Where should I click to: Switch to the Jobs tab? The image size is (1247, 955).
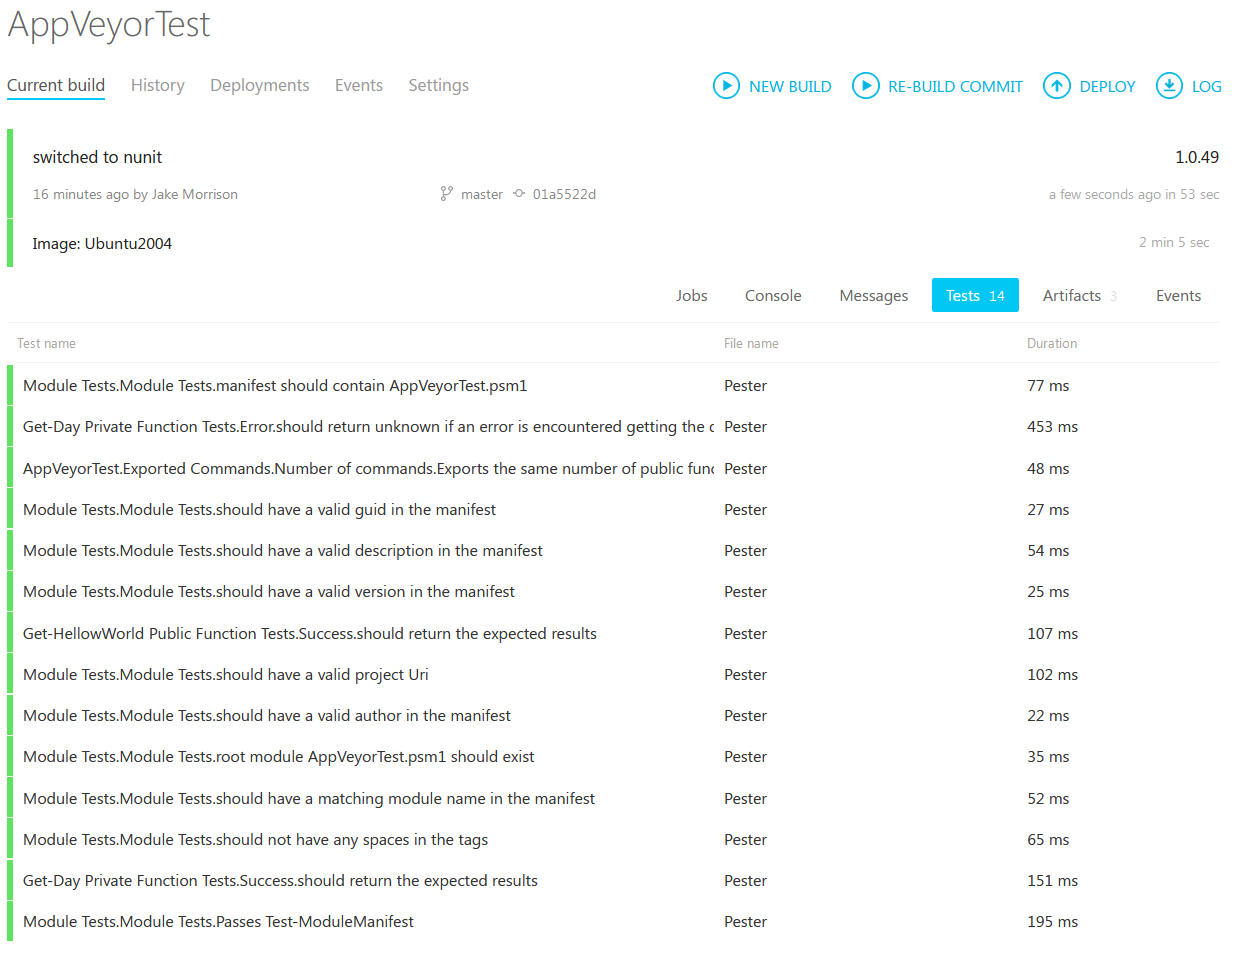(692, 295)
